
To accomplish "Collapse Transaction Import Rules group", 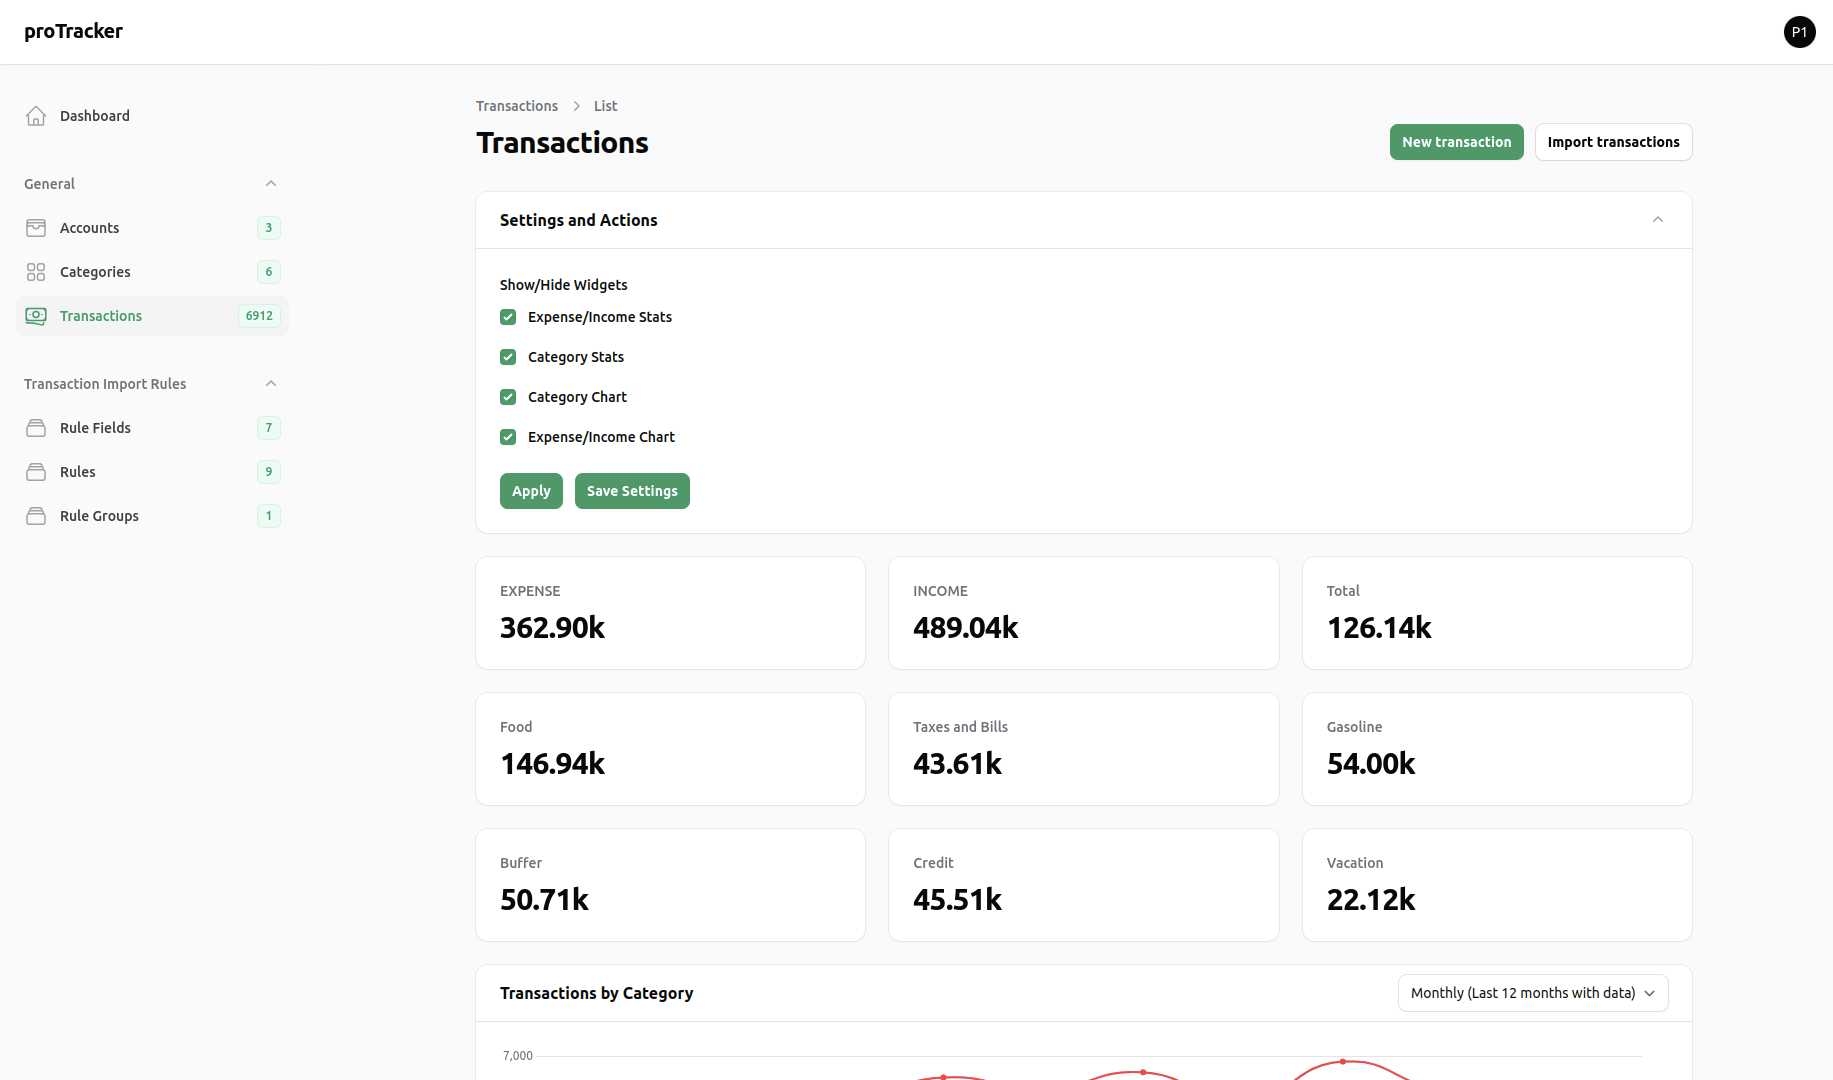I will [270, 384].
